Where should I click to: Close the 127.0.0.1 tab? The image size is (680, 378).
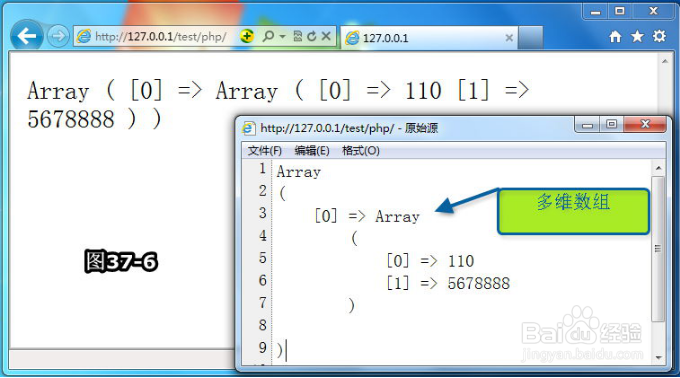(509, 38)
